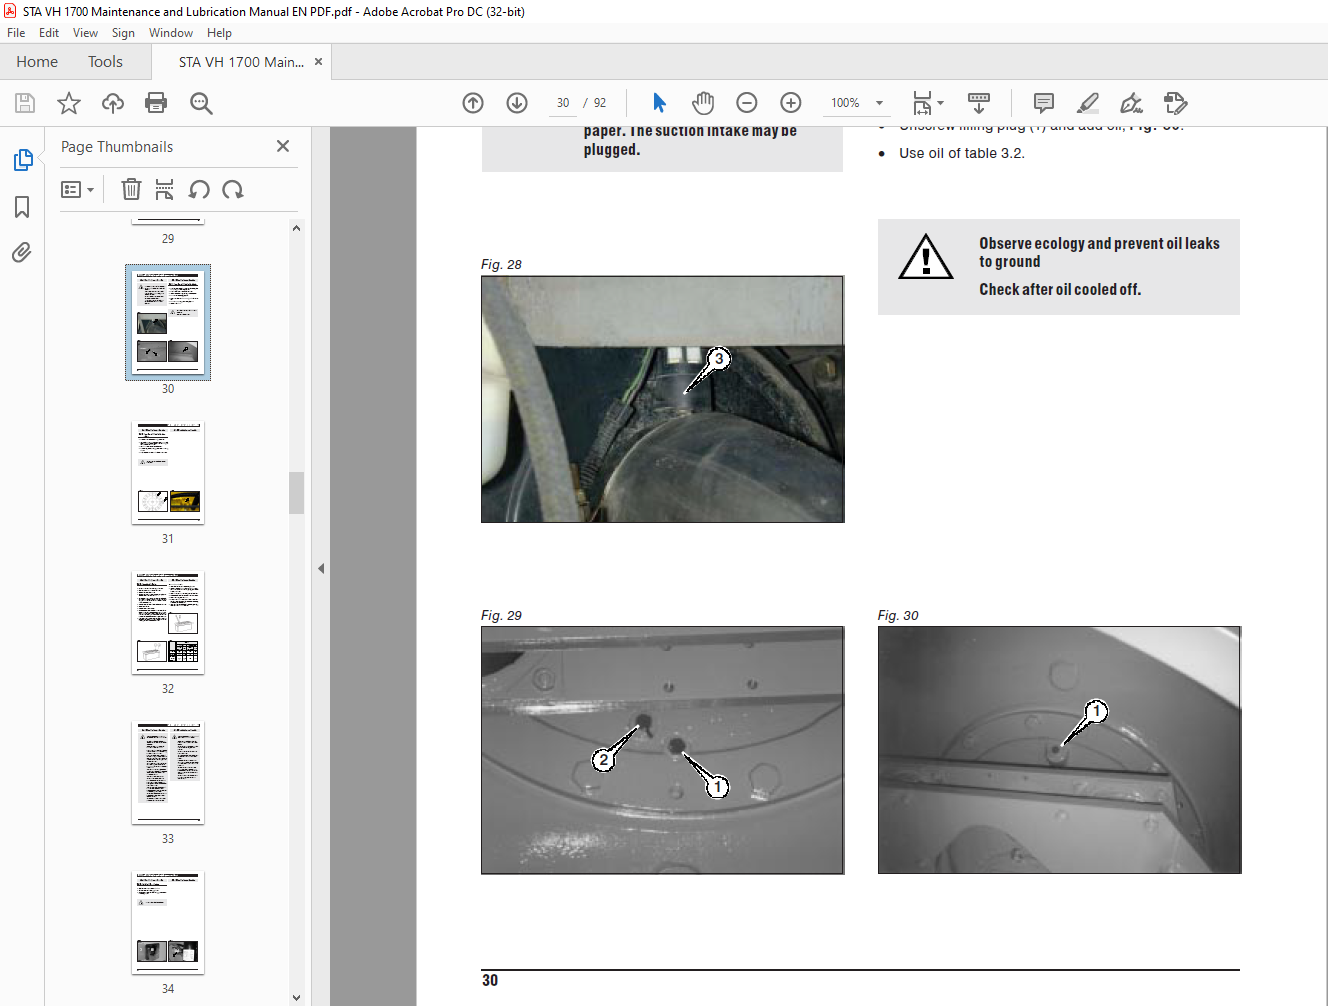The image size is (1328, 1006).
Task: Open the Window menu
Action: click(x=171, y=33)
